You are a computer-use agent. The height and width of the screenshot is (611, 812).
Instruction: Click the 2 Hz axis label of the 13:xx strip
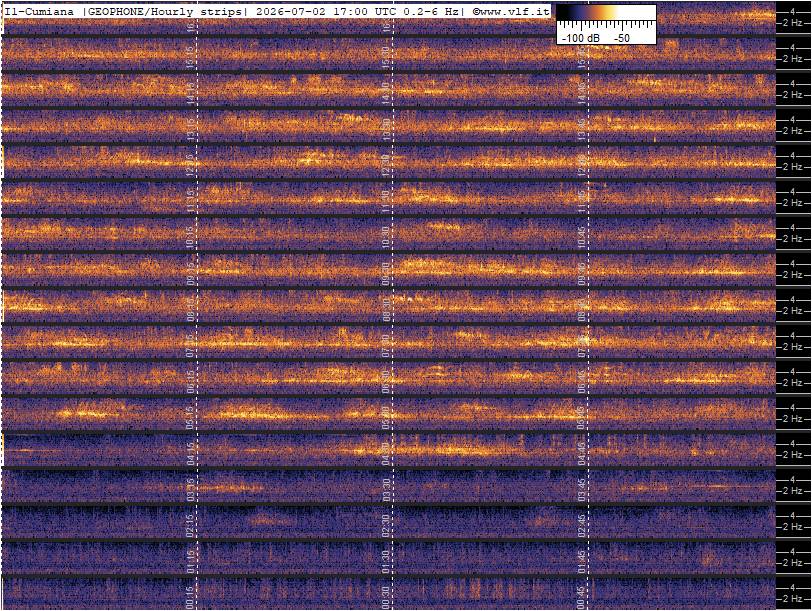(x=793, y=131)
